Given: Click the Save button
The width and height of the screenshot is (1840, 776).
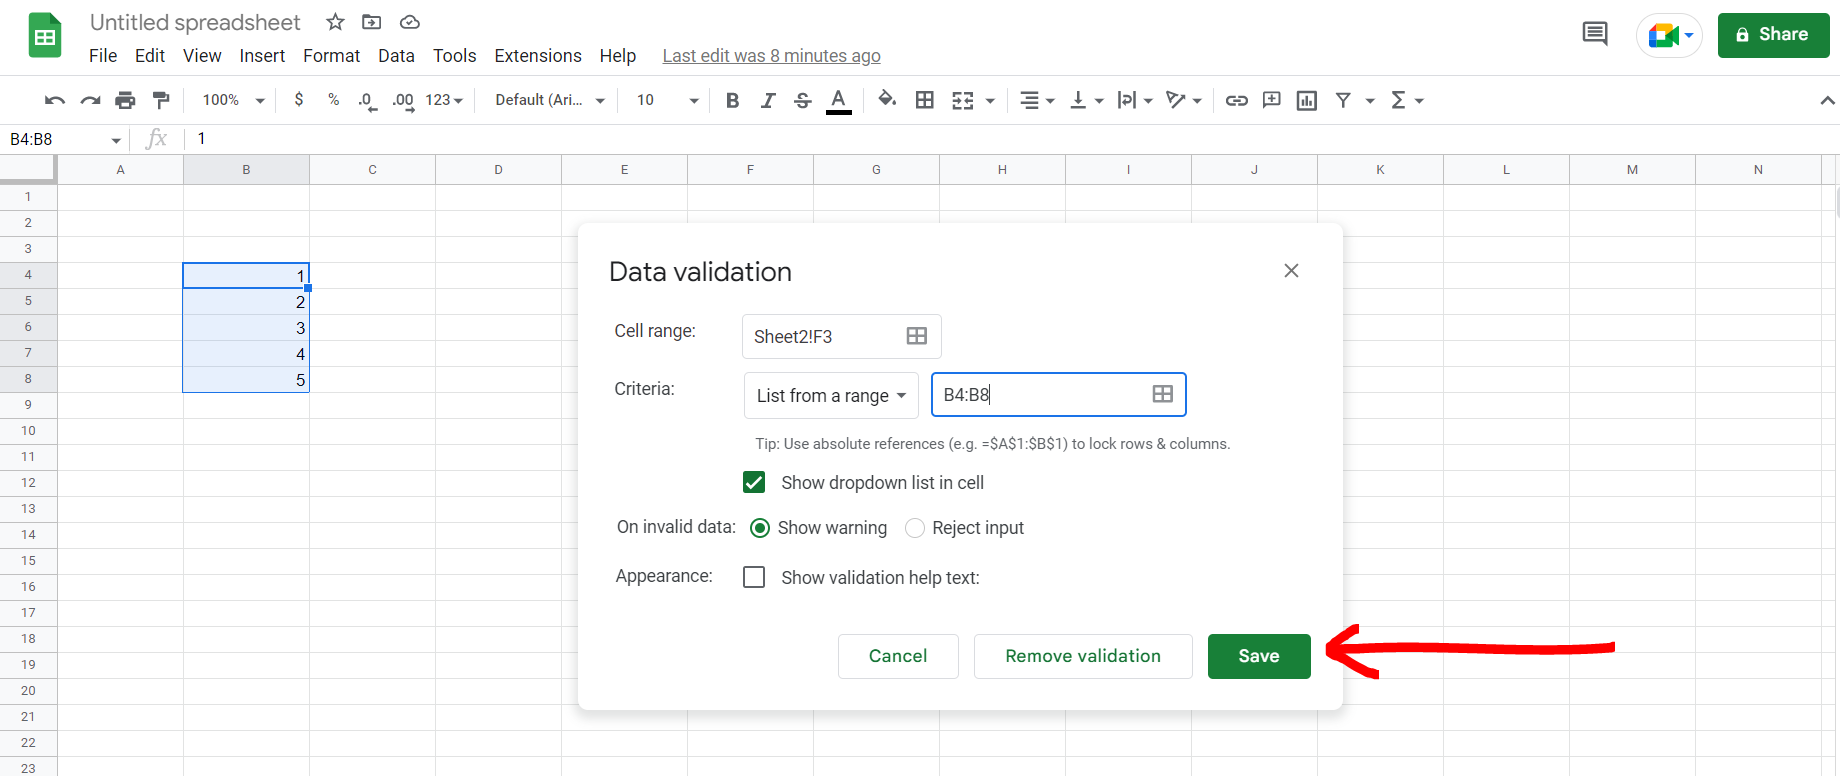Looking at the screenshot, I should (1258, 656).
